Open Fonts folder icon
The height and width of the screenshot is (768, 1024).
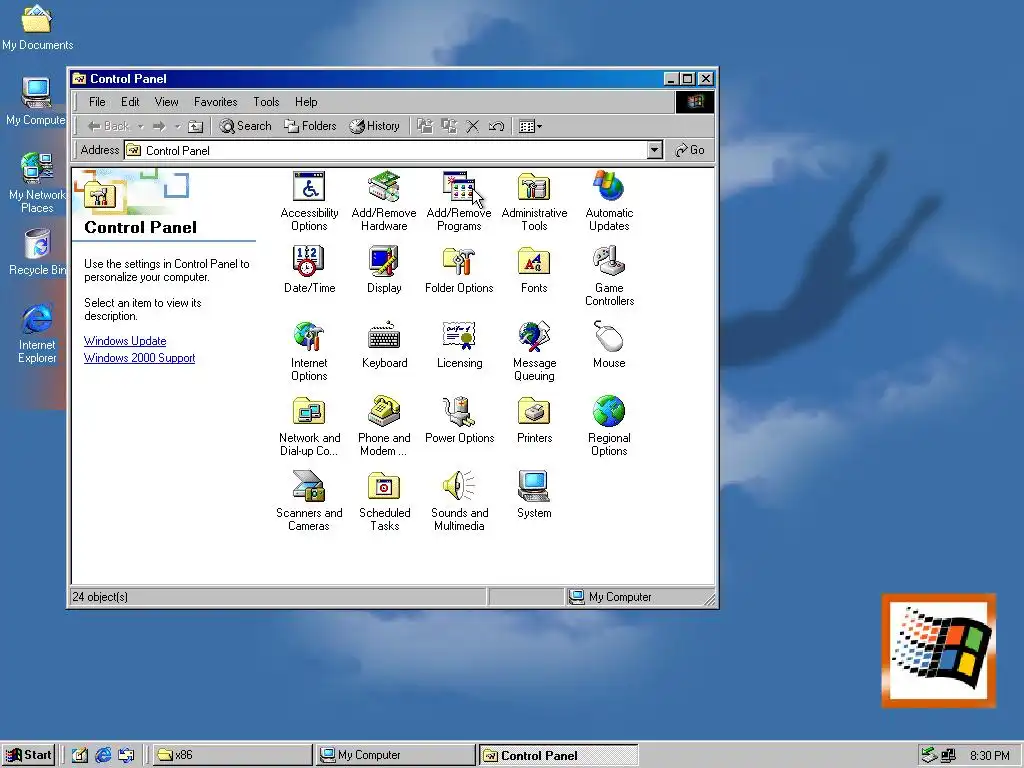(534, 270)
